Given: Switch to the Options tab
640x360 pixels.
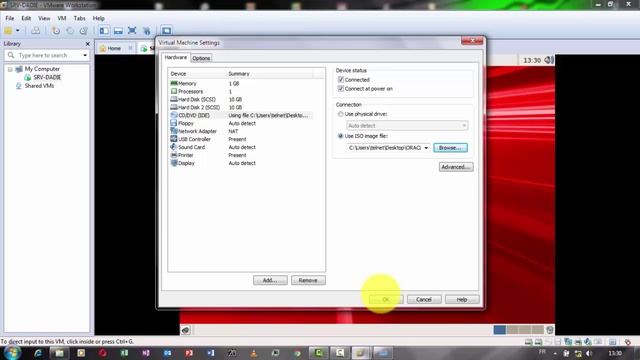Looking at the screenshot, I should pos(201,58).
